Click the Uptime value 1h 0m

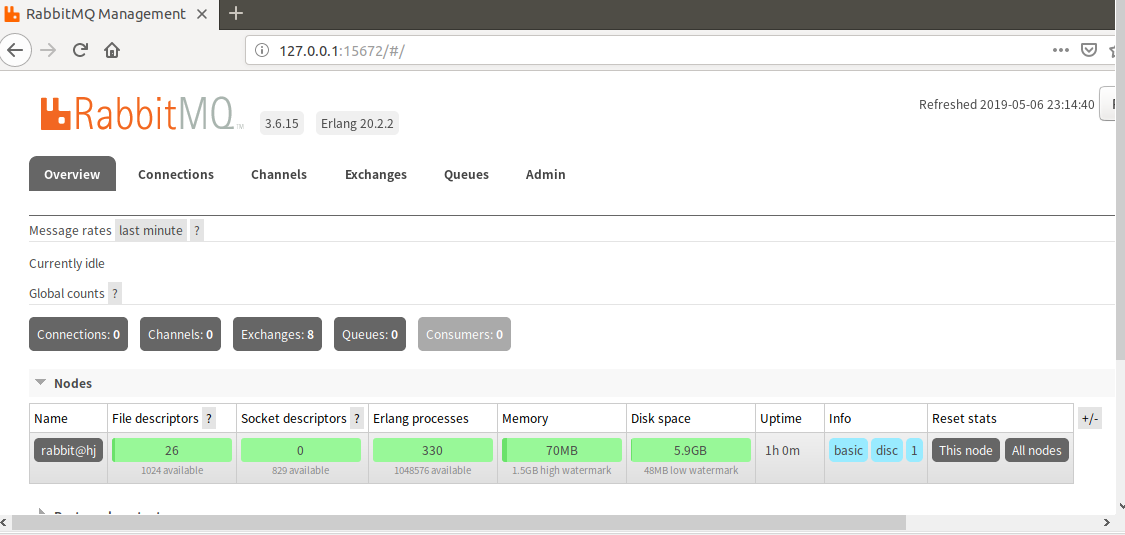point(783,450)
